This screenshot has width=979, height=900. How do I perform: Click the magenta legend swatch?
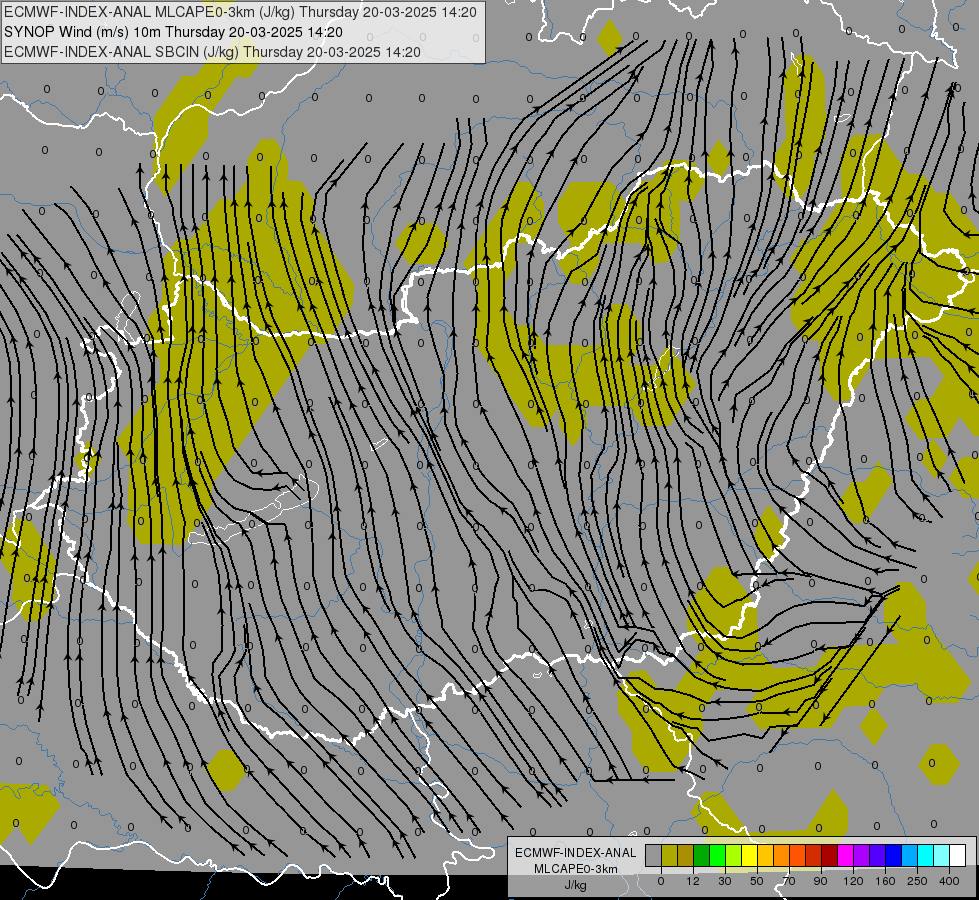tap(845, 855)
